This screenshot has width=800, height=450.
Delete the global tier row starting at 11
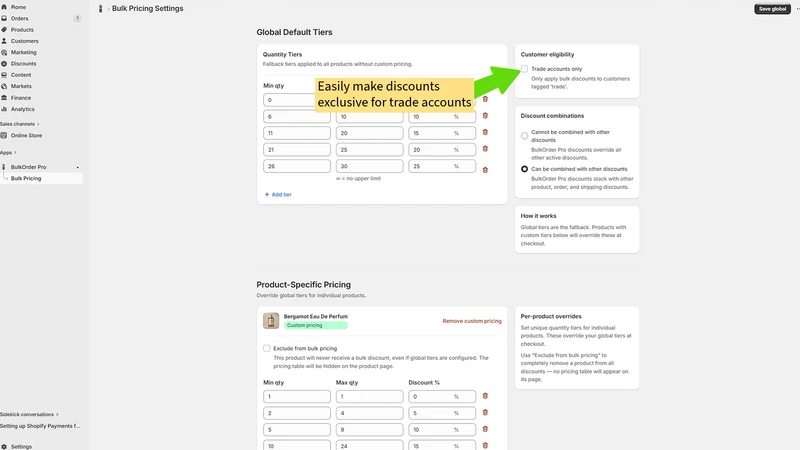coord(485,132)
